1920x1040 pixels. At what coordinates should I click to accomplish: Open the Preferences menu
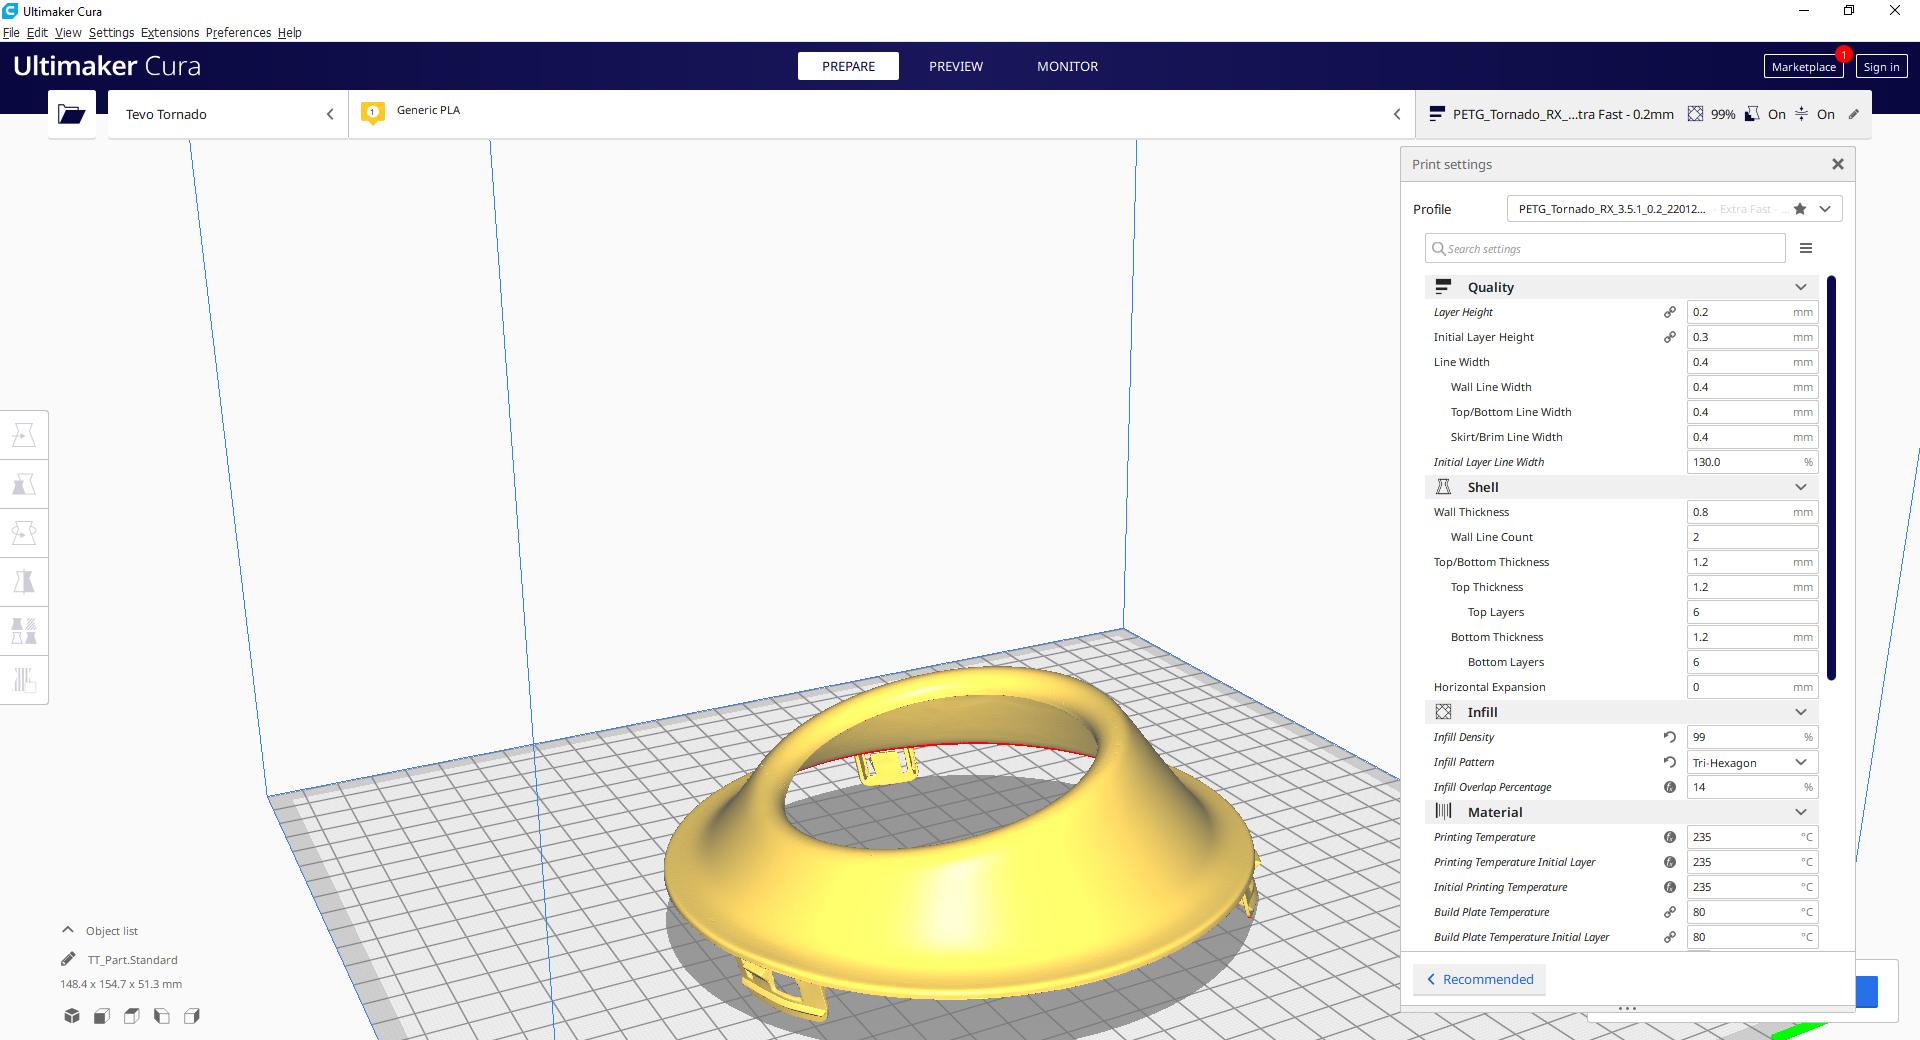(x=238, y=32)
